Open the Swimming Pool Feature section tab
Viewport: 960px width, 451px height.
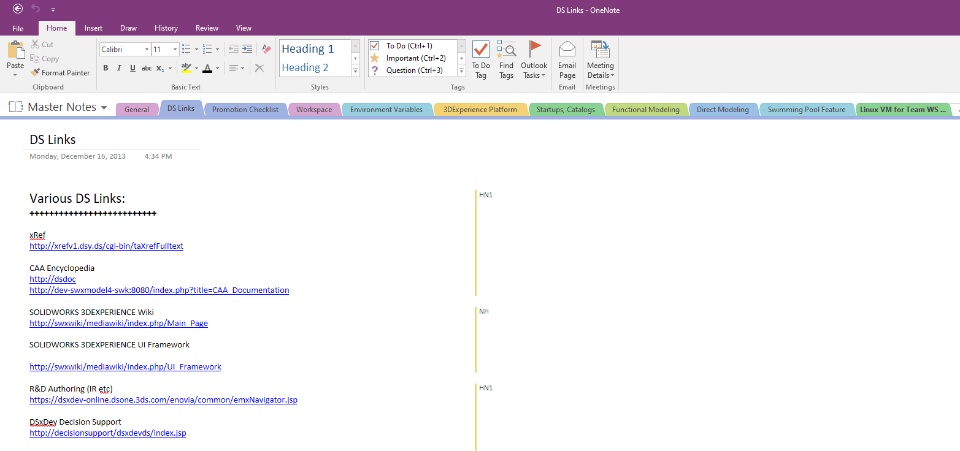pos(806,110)
